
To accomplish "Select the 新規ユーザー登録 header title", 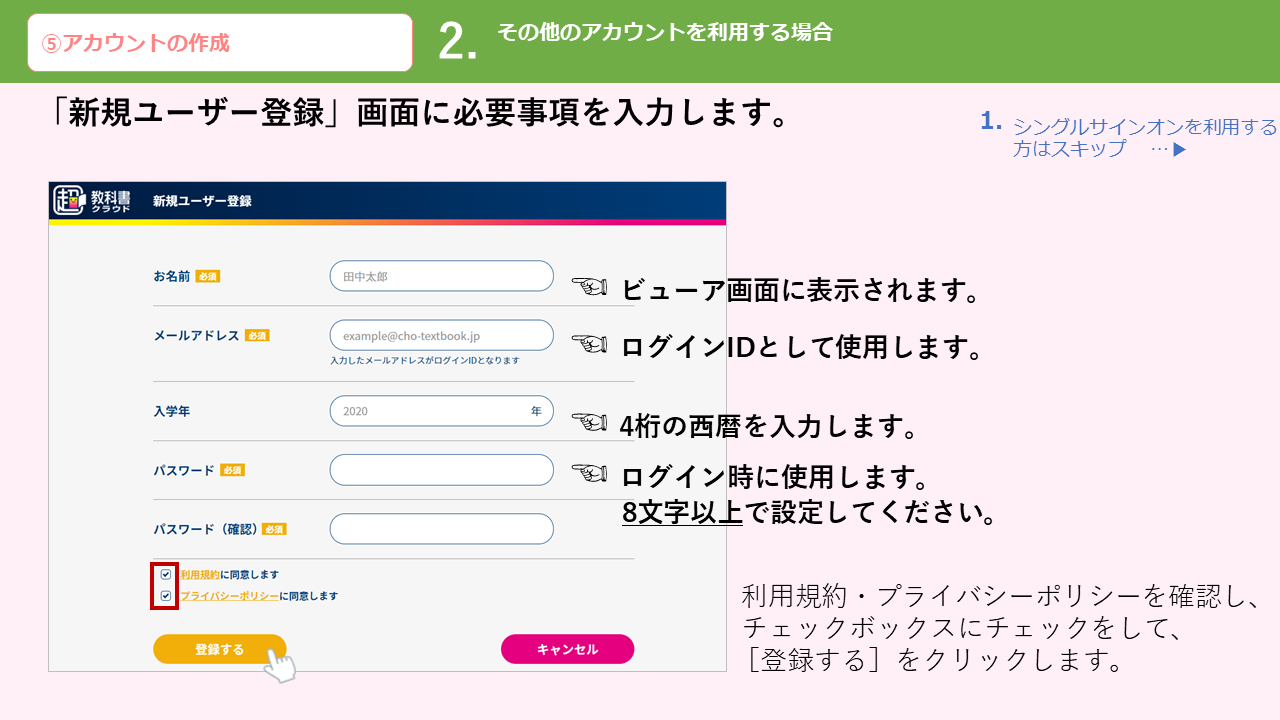I will [202, 201].
